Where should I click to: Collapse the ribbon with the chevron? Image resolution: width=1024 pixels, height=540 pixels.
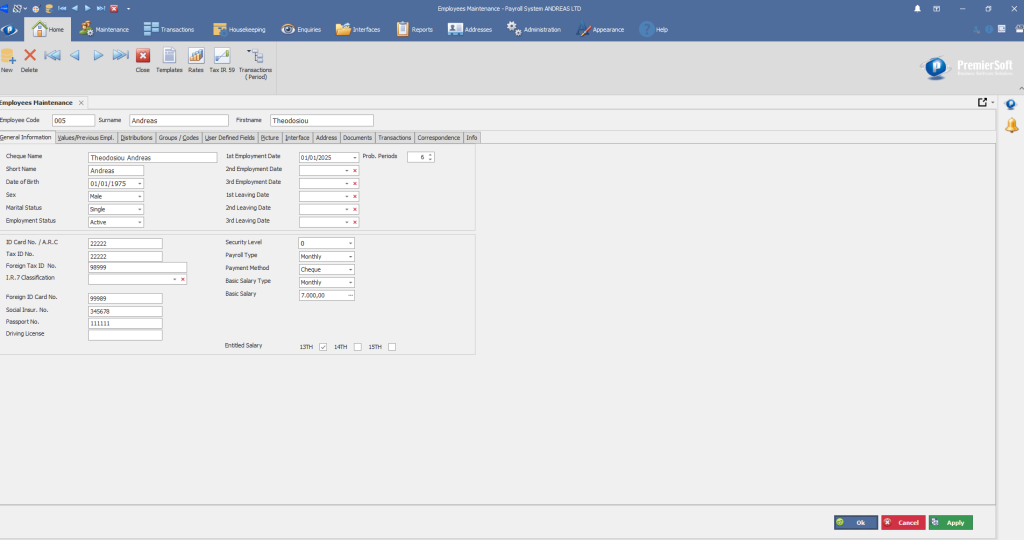(x=1021, y=89)
